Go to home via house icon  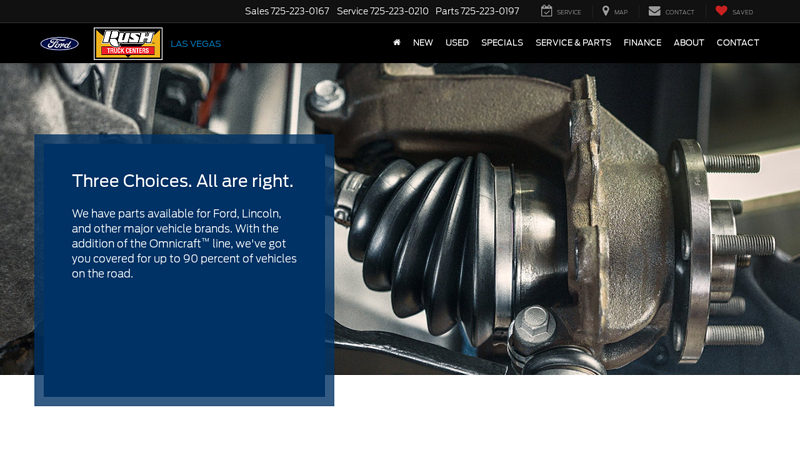[396, 42]
